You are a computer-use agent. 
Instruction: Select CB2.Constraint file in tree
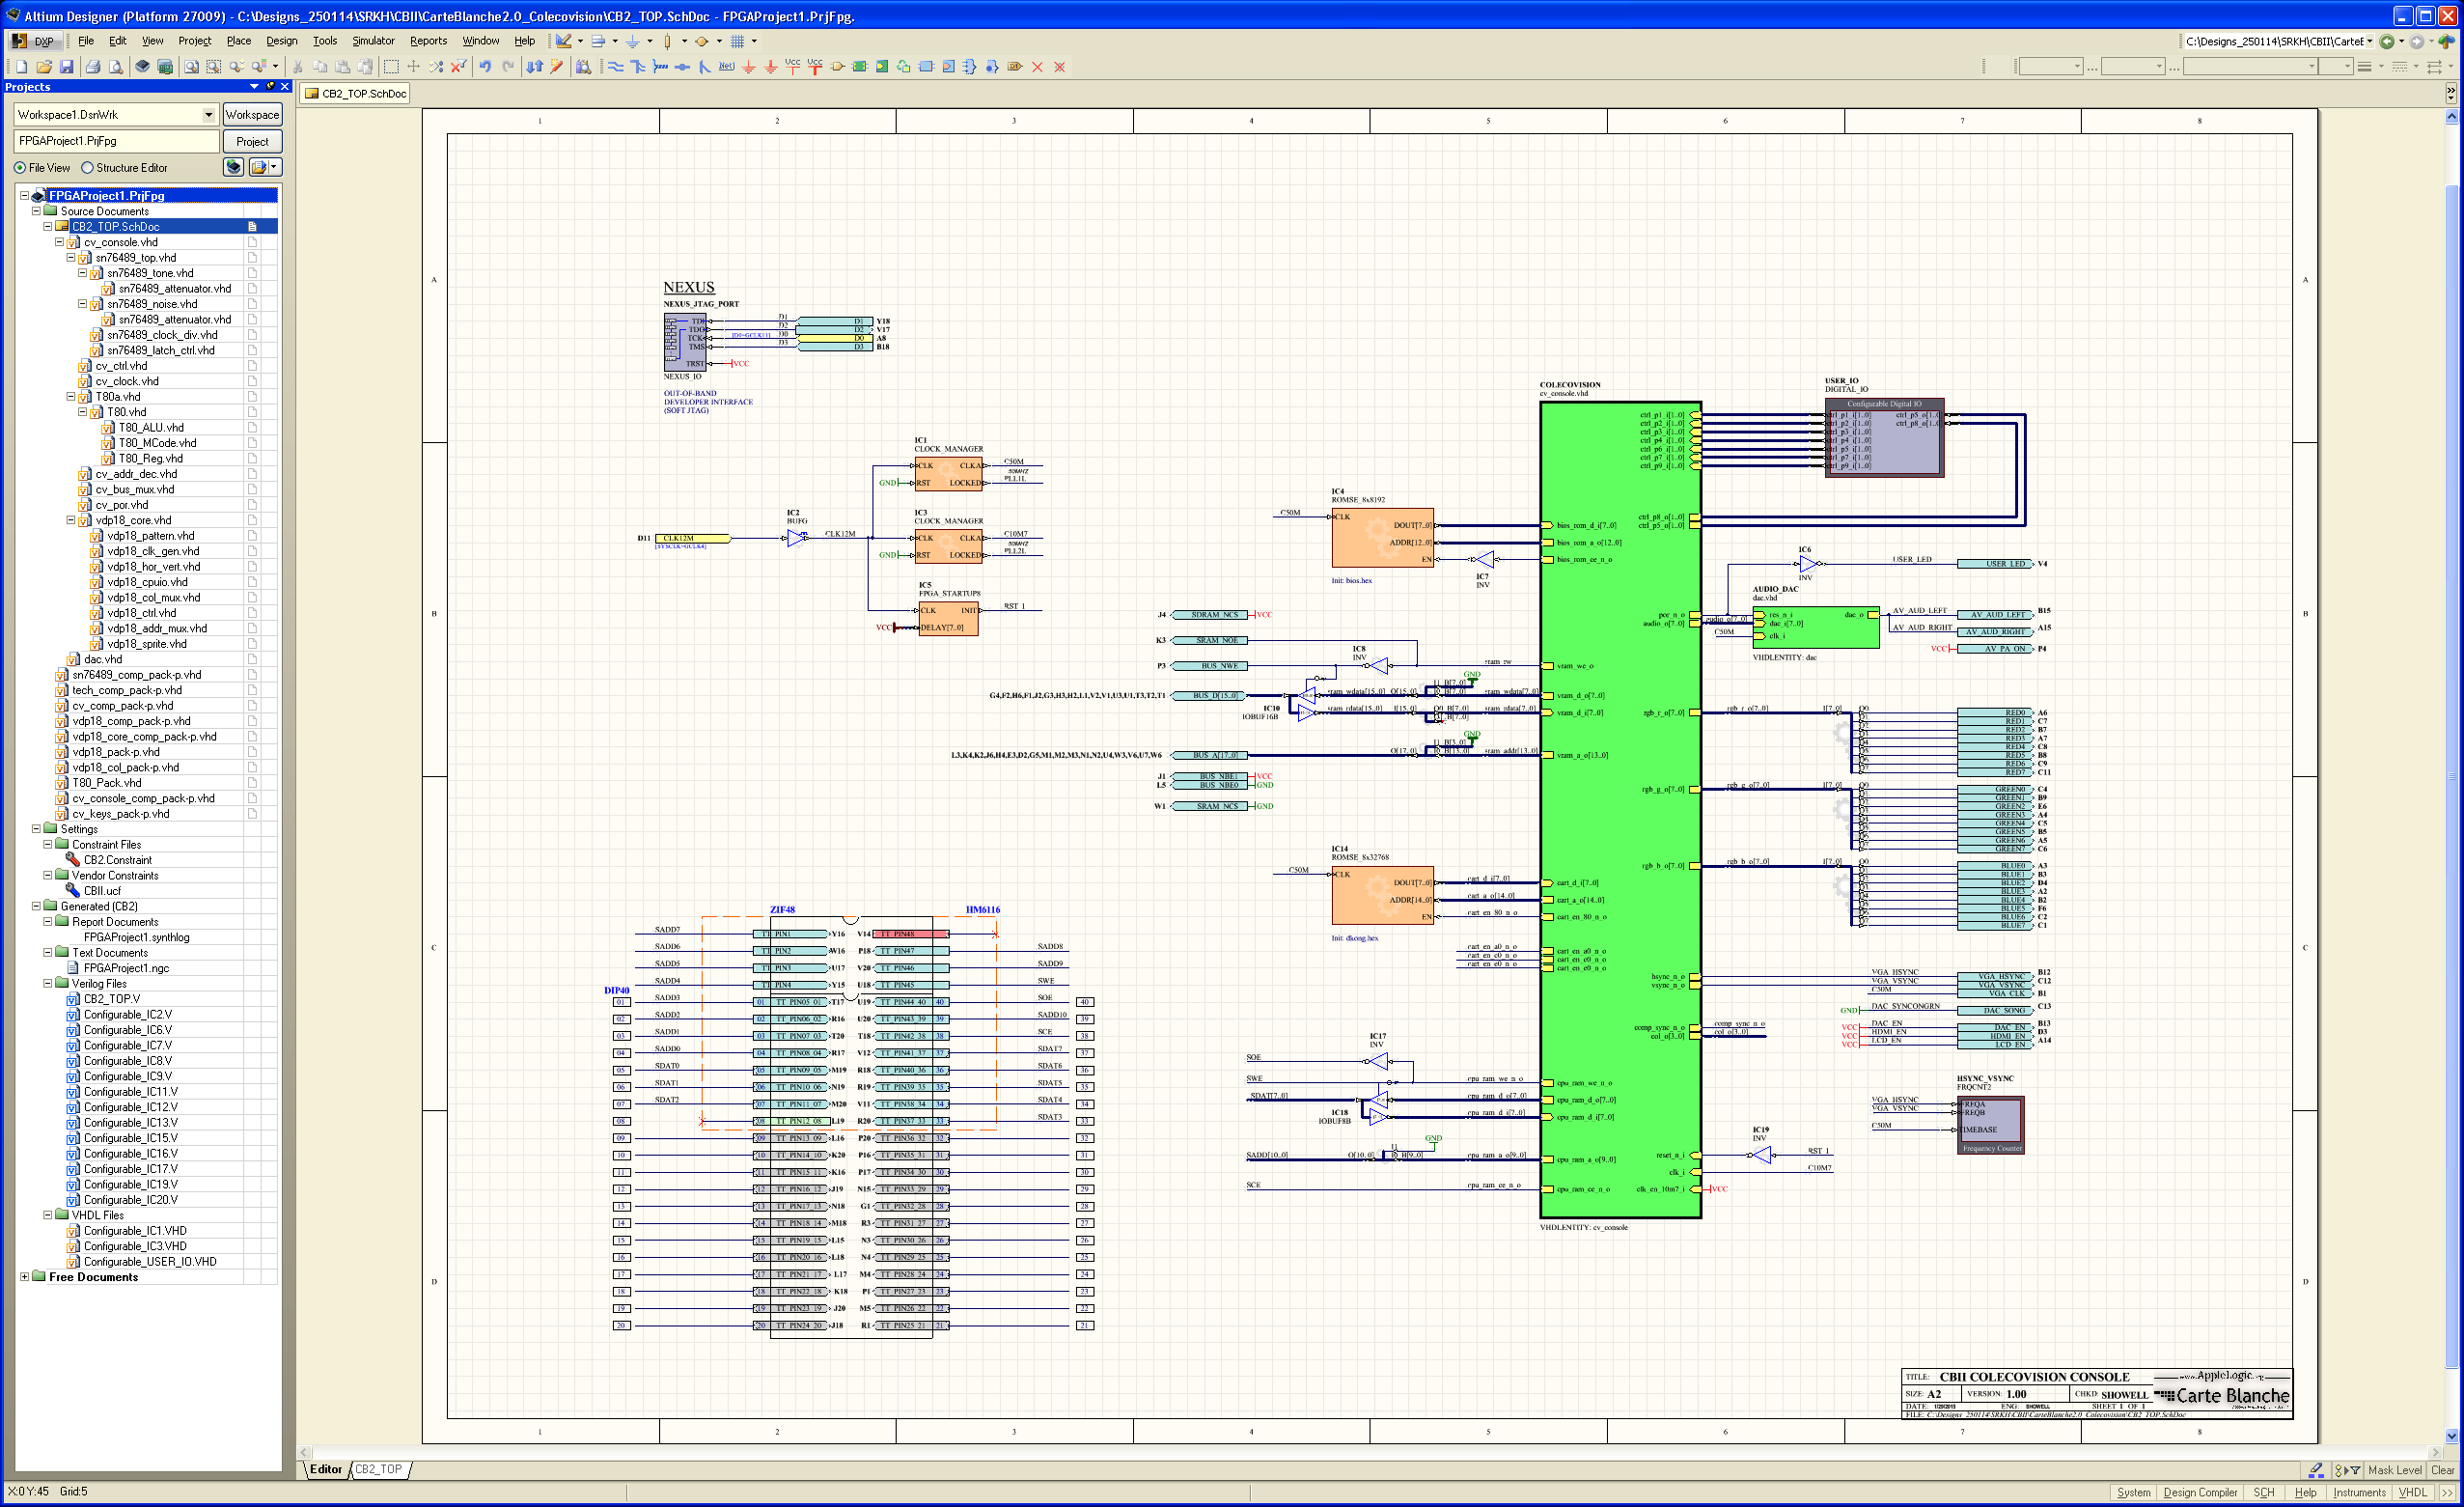[x=118, y=860]
